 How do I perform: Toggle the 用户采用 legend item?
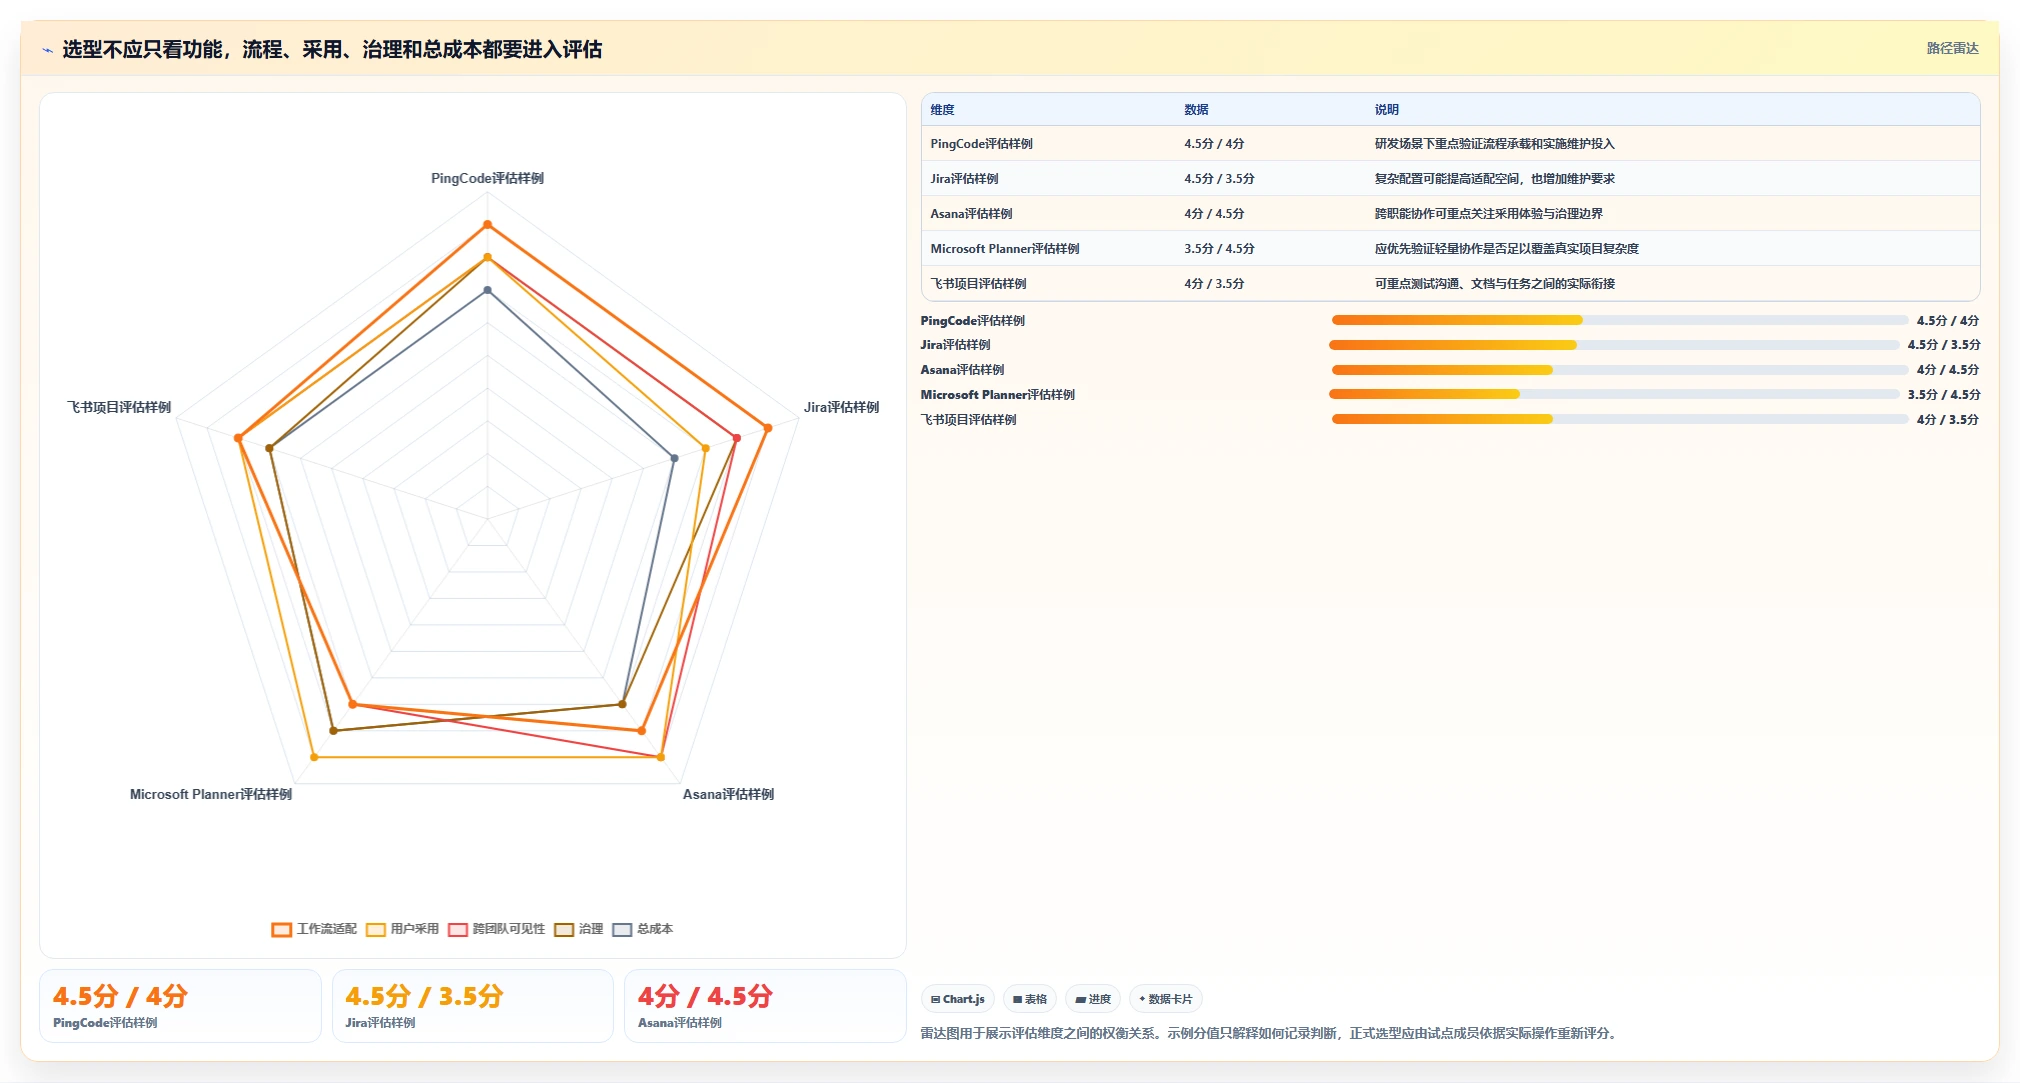(402, 929)
